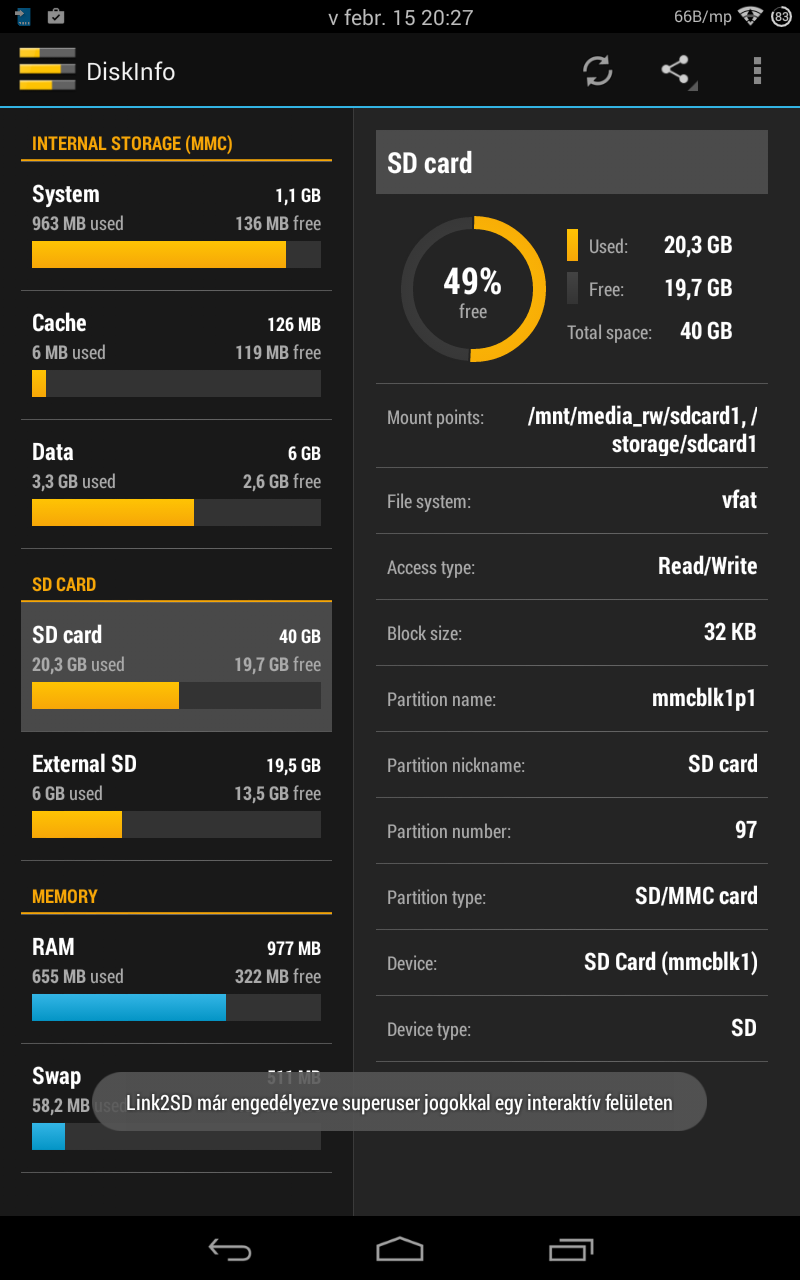Open the recent apps navigation icon
This screenshot has height=1280, width=800.
[571, 1248]
